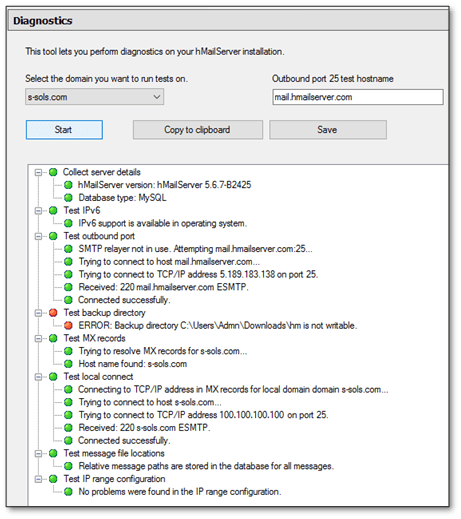
Task: Click the Outbound port 25 test hostname field
Action: [x=358, y=97]
